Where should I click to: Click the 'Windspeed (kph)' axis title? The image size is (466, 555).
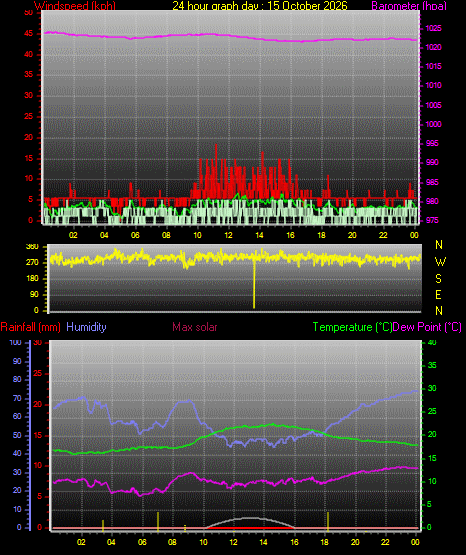click(x=75, y=6)
